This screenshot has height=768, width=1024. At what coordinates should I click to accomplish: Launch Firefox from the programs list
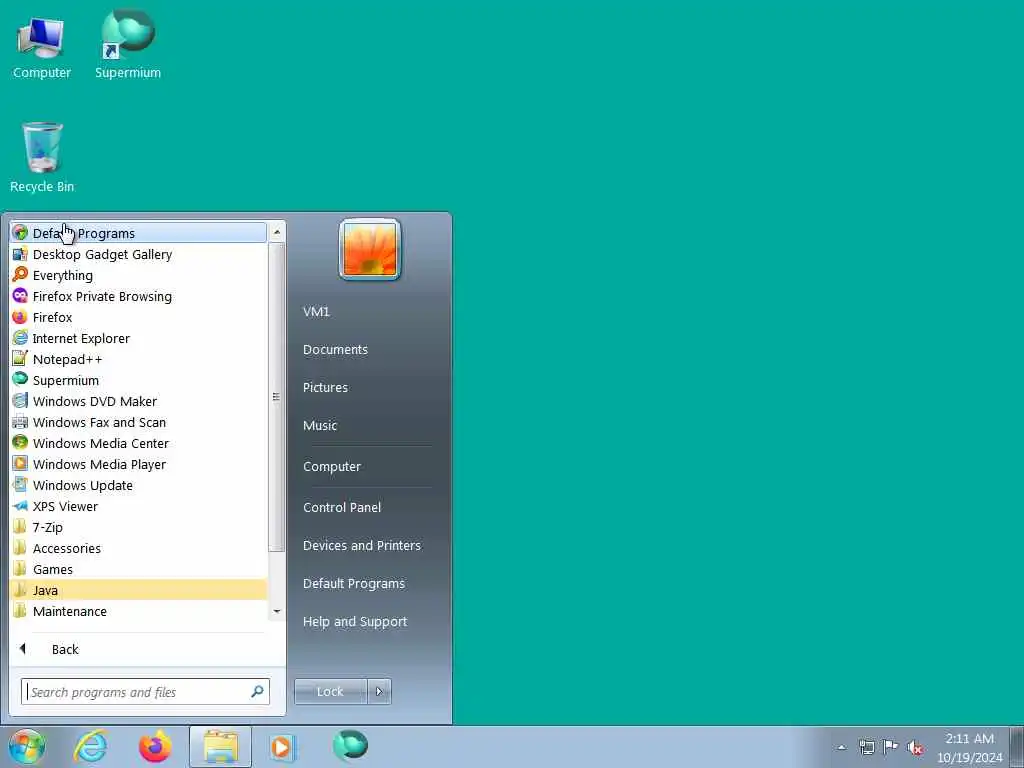tap(138, 317)
